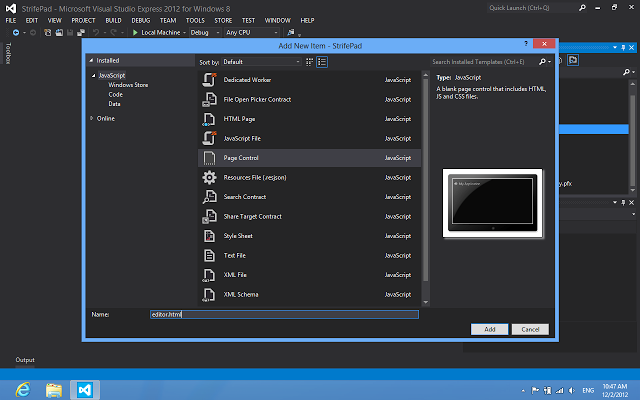The width and height of the screenshot is (640, 400).
Task: Click the dialog help question mark
Action: 526,43
